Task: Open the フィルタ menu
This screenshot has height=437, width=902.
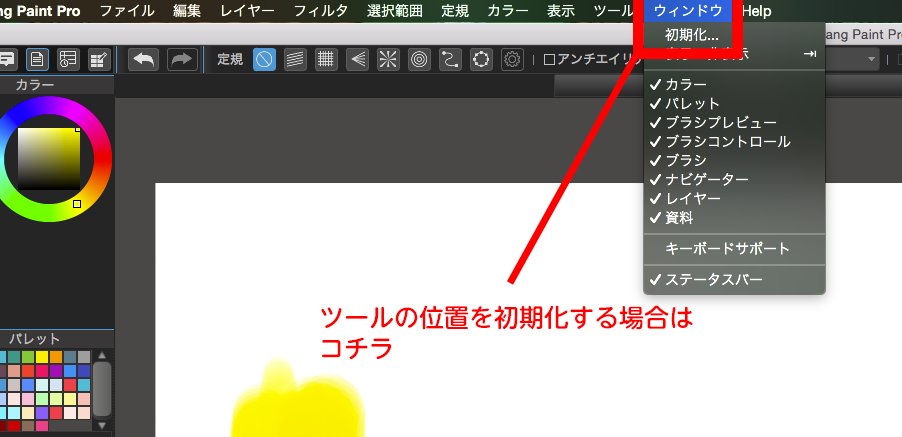Action: point(321,11)
